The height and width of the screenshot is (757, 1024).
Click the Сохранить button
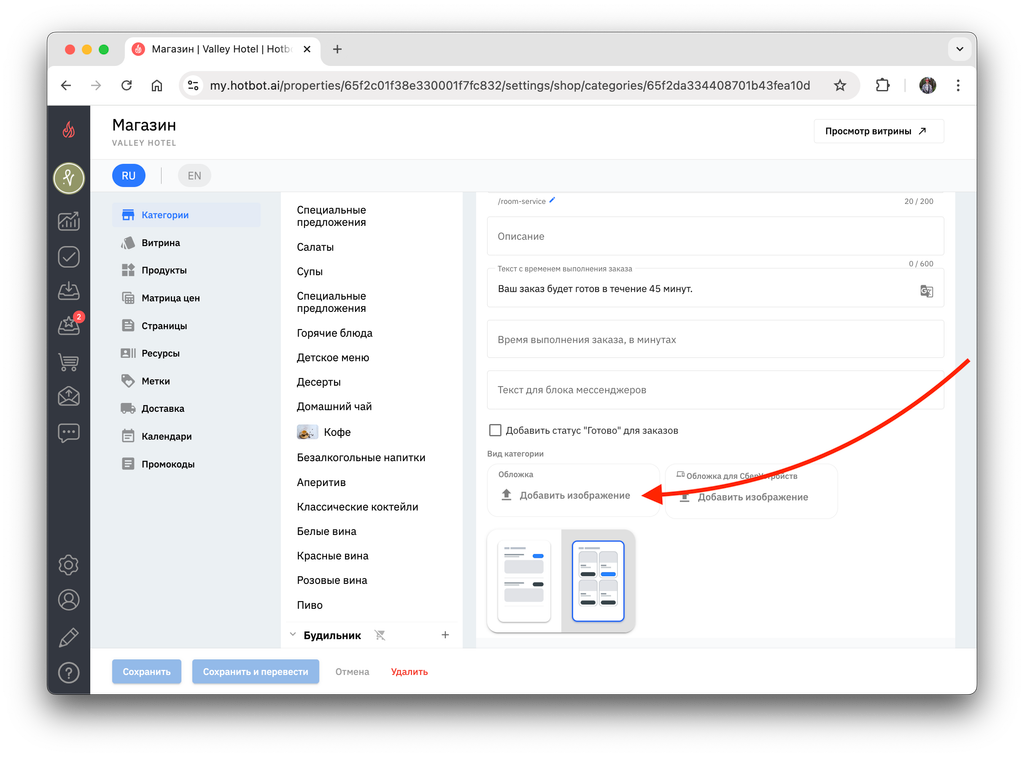tap(146, 671)
